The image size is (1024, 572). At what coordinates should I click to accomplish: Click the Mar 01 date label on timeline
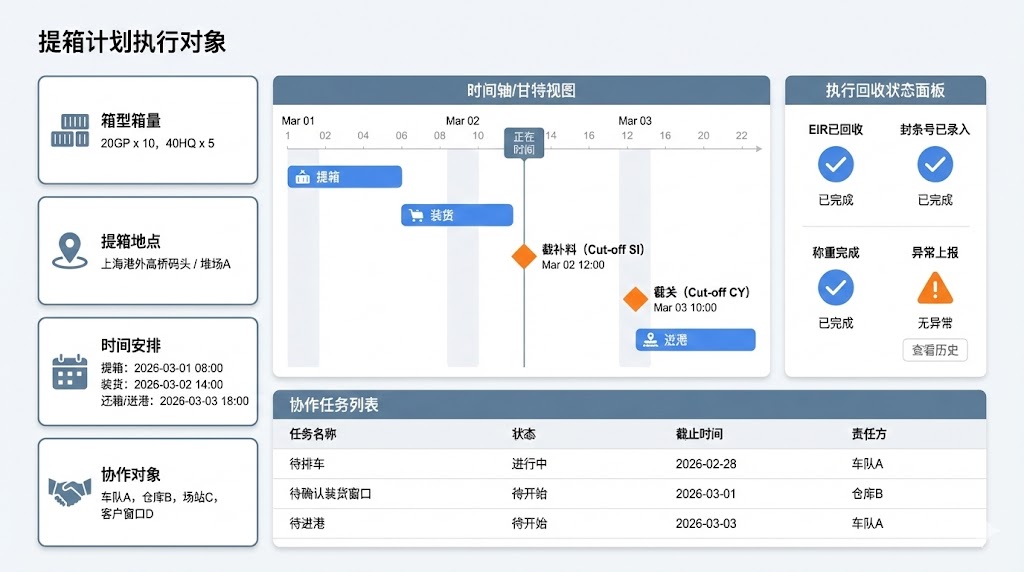[x=298, y=121]
